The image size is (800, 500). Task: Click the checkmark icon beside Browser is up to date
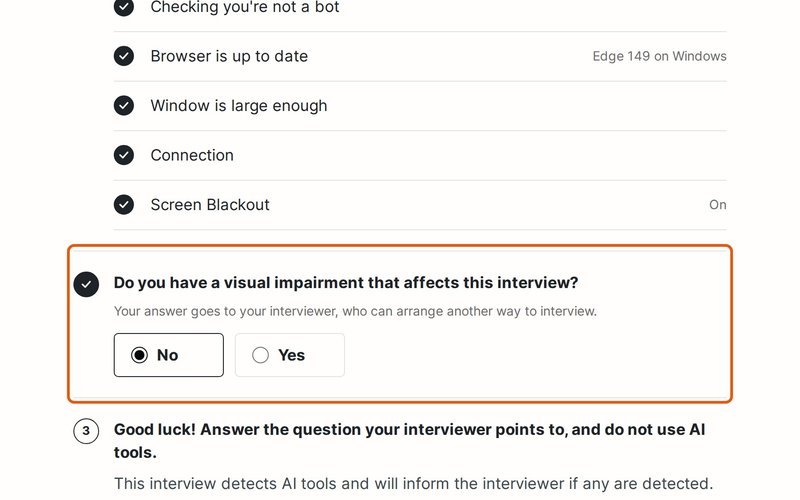point(124,56)
